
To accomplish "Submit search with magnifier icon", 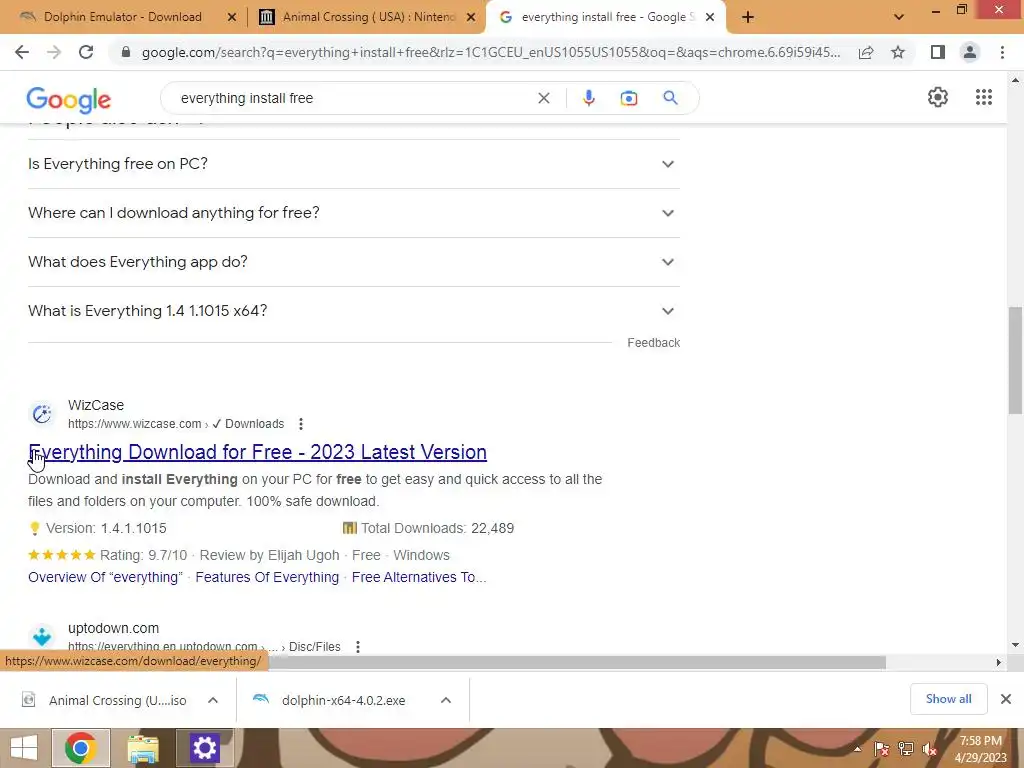I will 670,98.
